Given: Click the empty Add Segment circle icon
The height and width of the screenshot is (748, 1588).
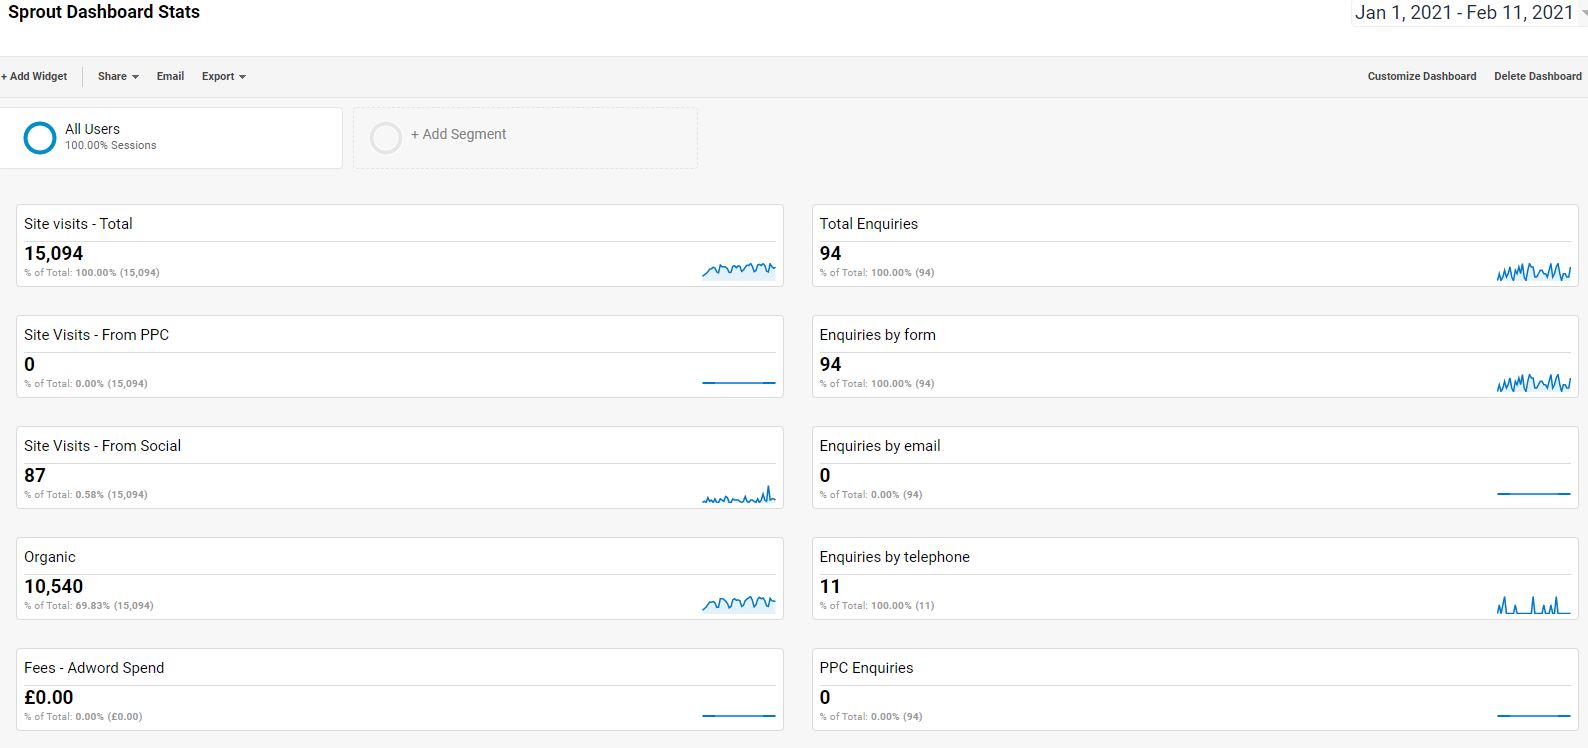Looking at the screenshot, I should coord(386,138).
